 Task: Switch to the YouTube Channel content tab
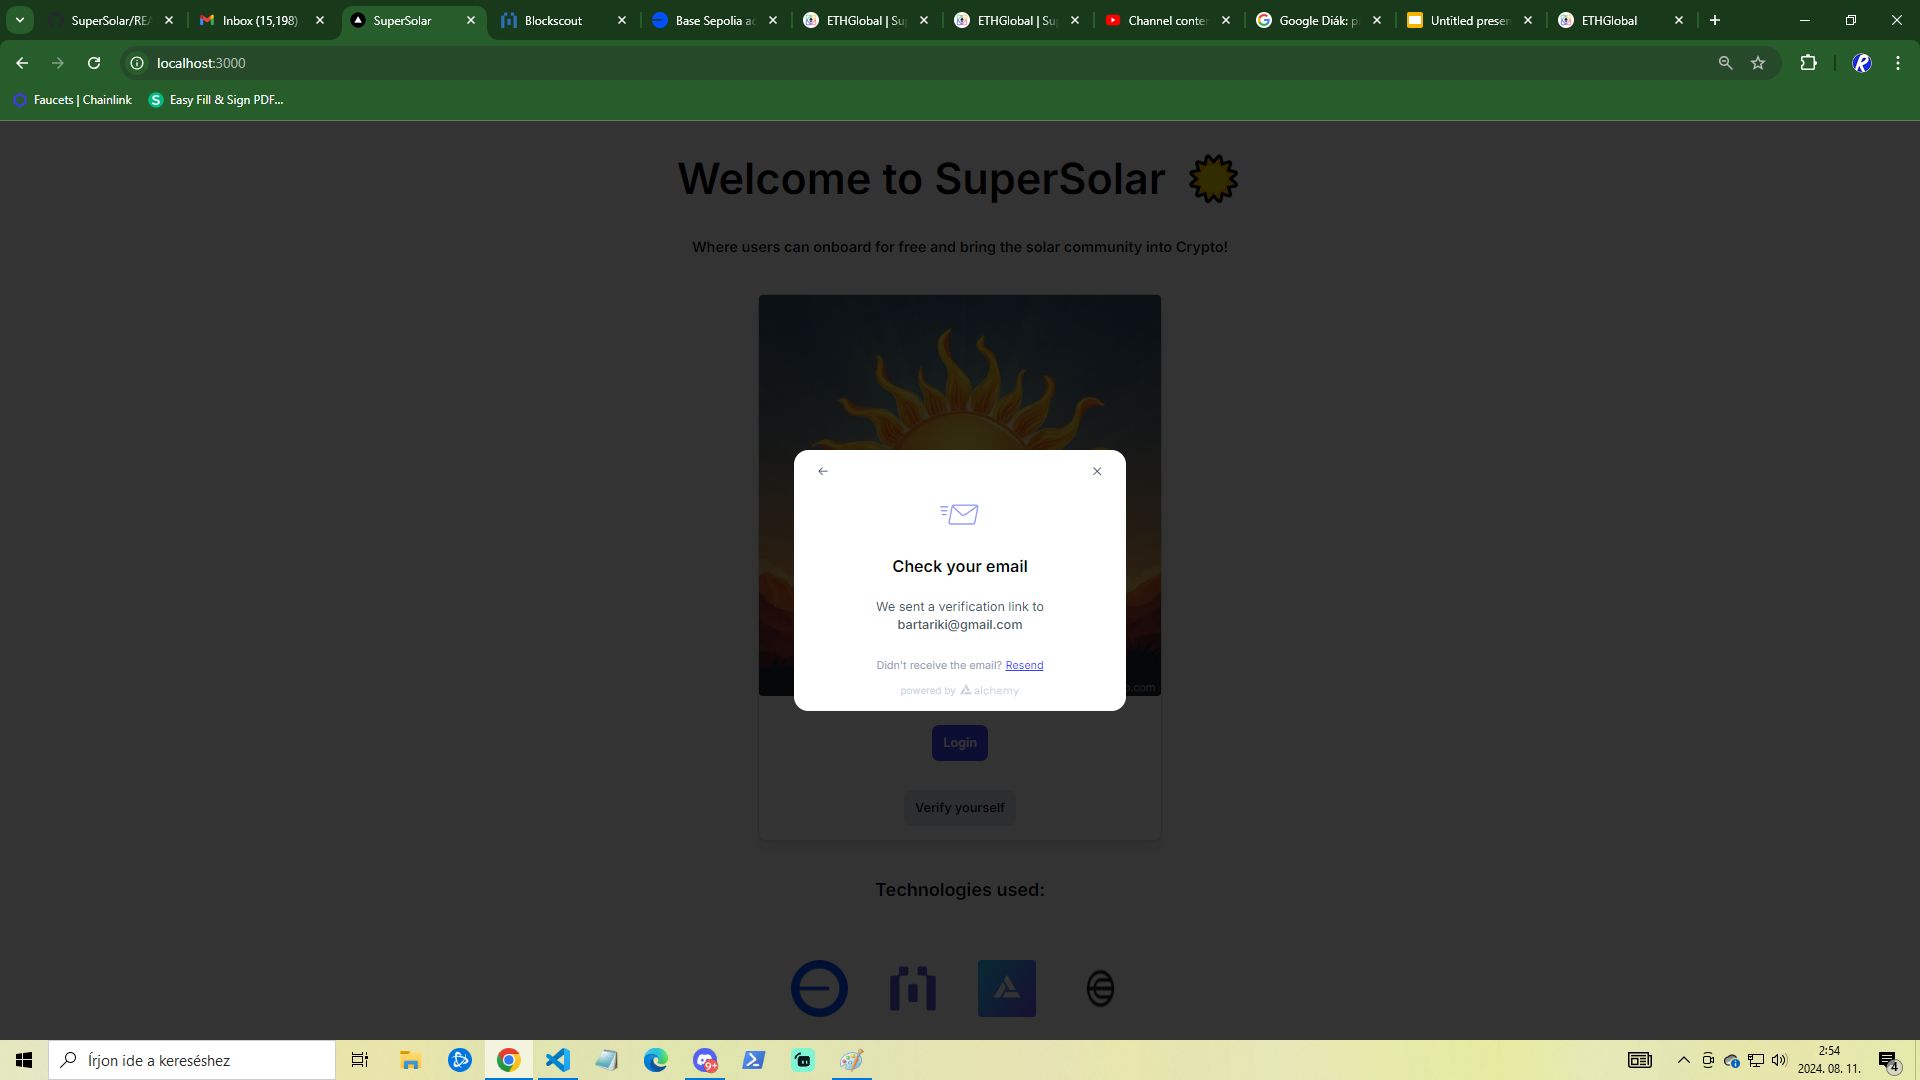[1167, 20]
